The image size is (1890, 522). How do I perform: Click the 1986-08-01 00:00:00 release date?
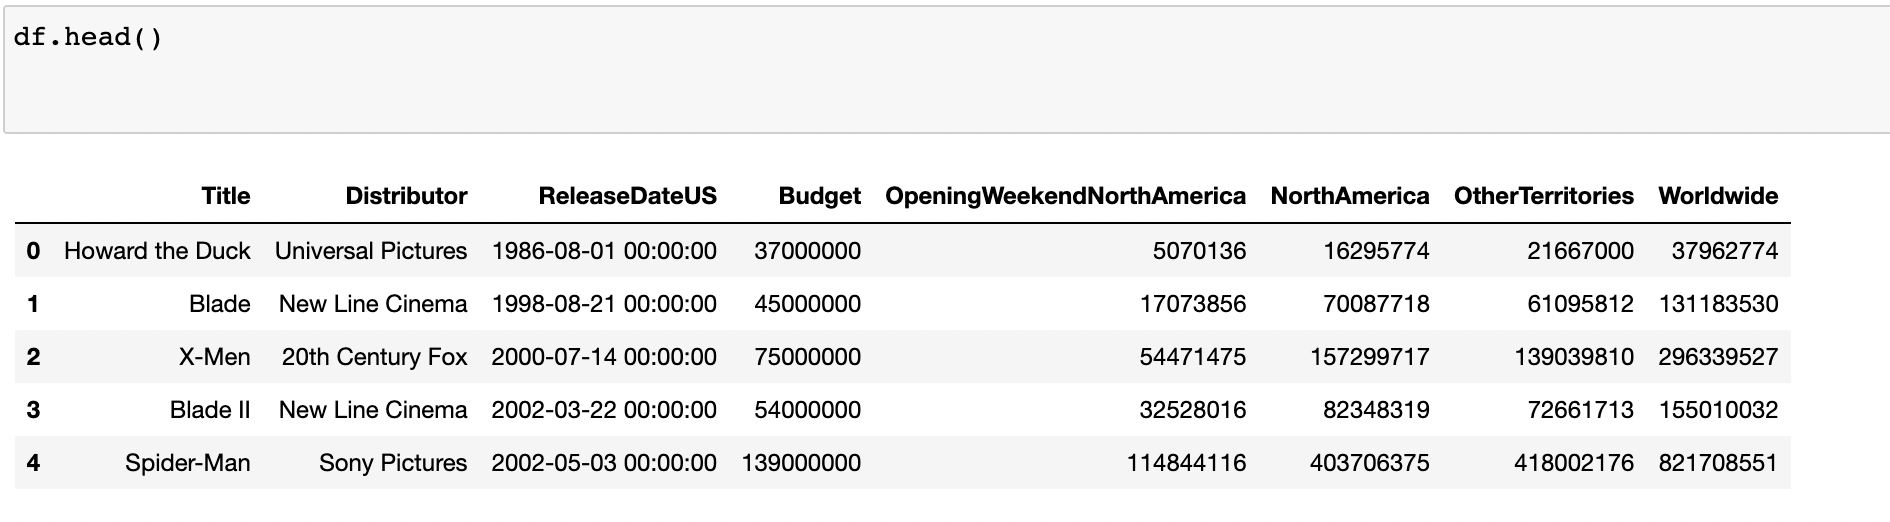click(604, 251)
